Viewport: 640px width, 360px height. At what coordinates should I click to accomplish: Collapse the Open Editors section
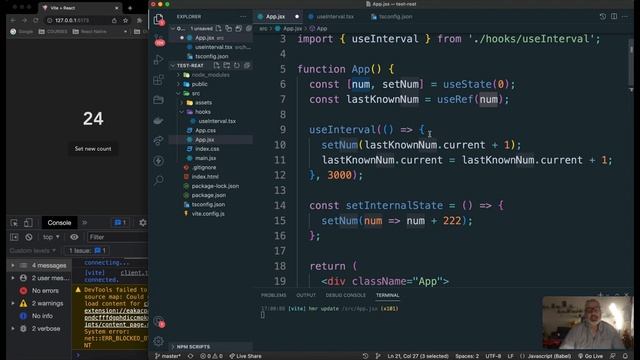tap(173, 28)
